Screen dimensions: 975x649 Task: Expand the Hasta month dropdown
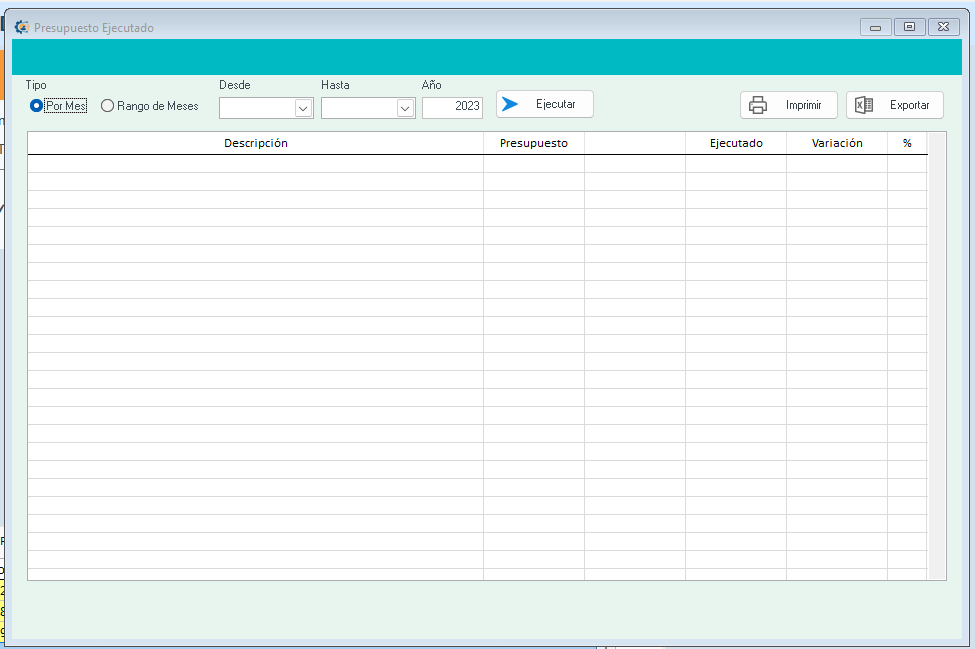(x=405, y=108)
